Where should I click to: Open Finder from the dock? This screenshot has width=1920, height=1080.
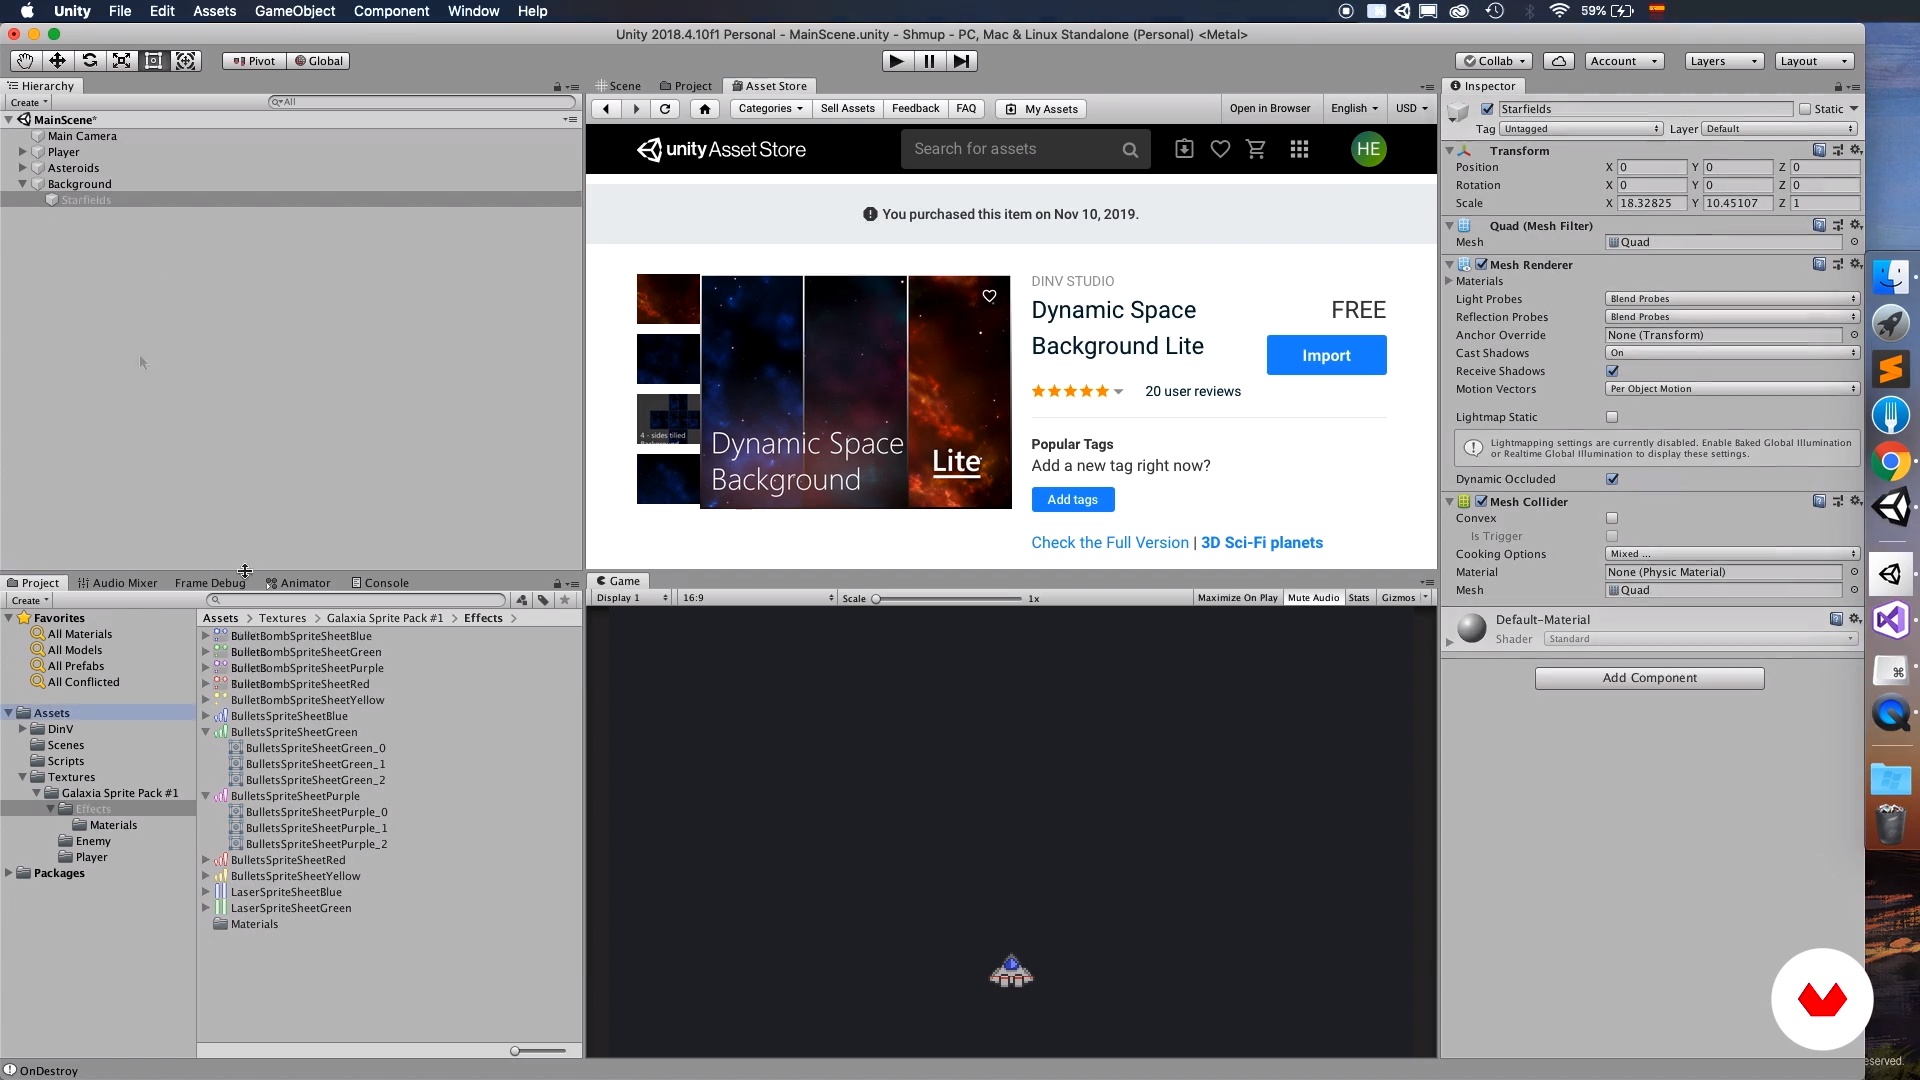coord(1891,277)
